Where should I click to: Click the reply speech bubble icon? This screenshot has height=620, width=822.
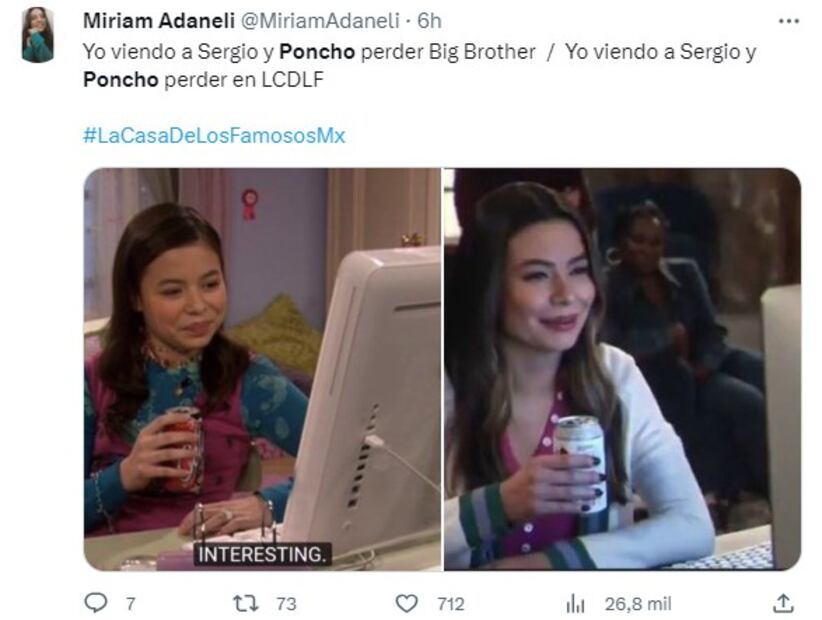click(x=96, y=603)
